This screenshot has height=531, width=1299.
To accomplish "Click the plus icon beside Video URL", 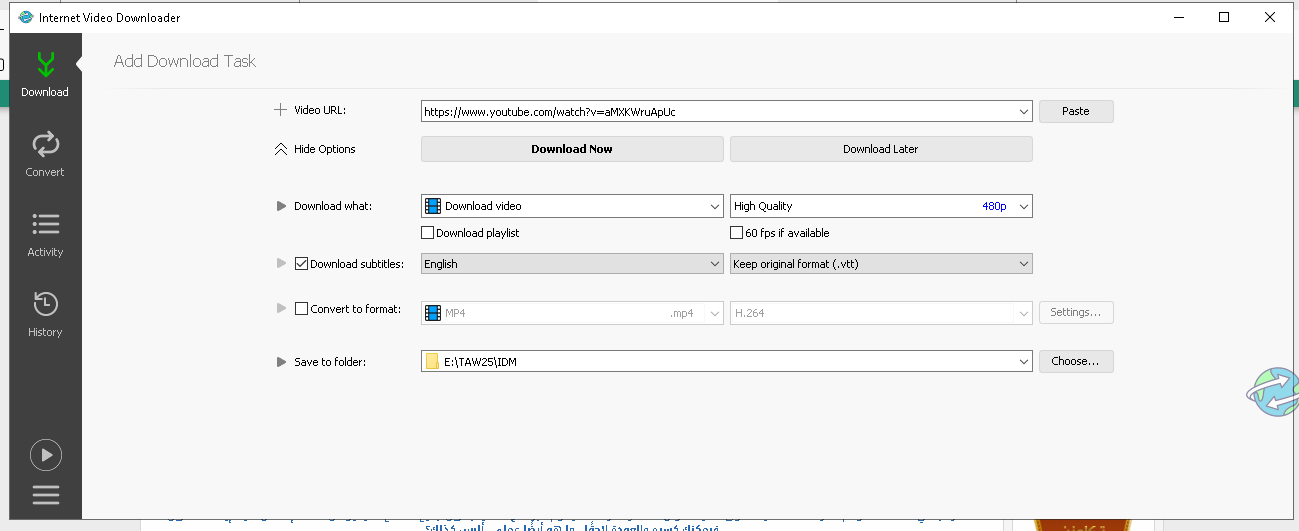I will 280,111.
